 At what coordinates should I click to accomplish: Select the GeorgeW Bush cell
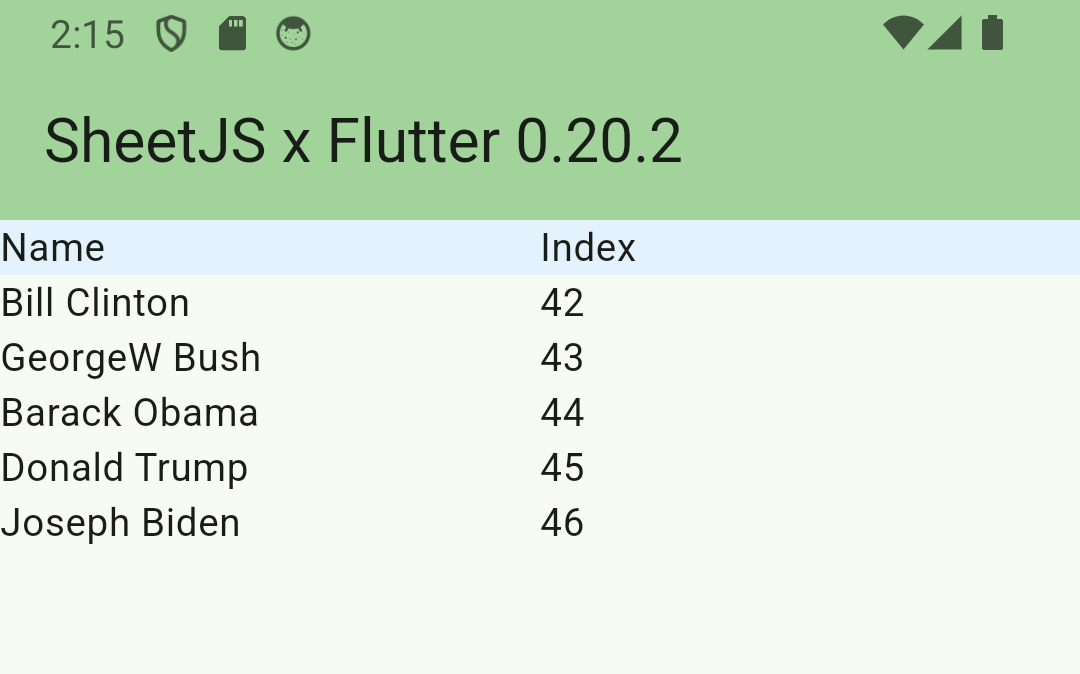(131, 358)
